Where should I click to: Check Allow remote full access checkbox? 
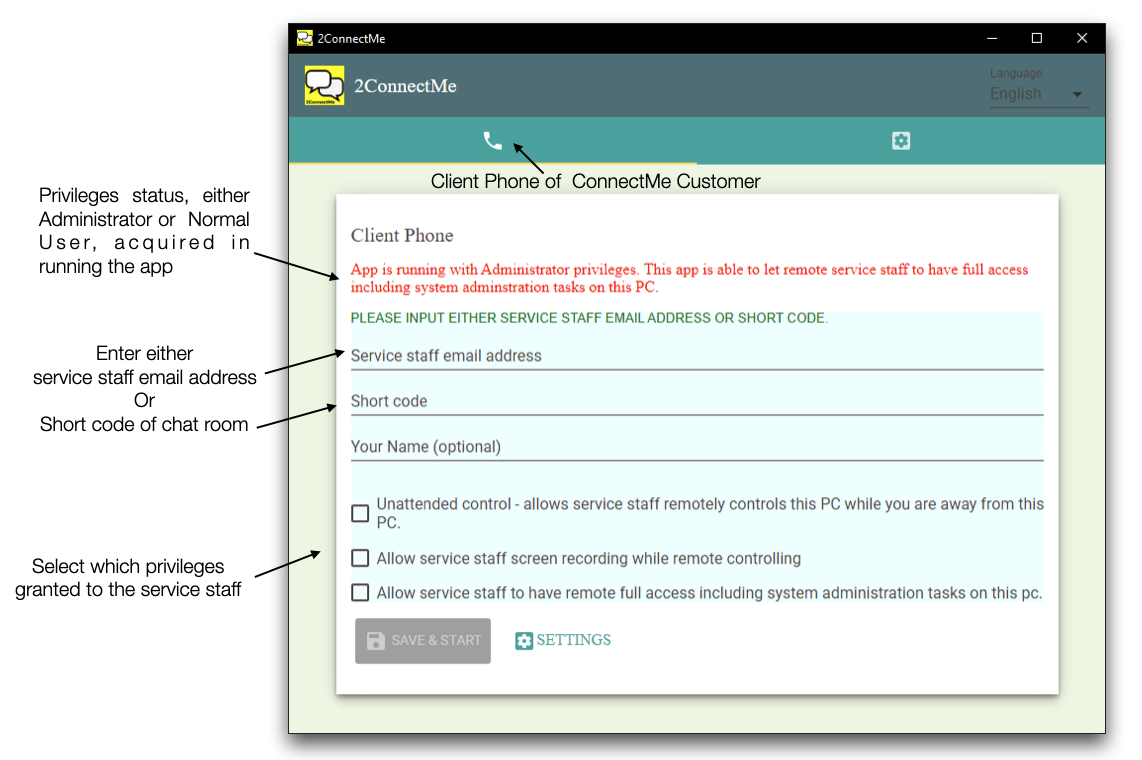click(361, 592)
